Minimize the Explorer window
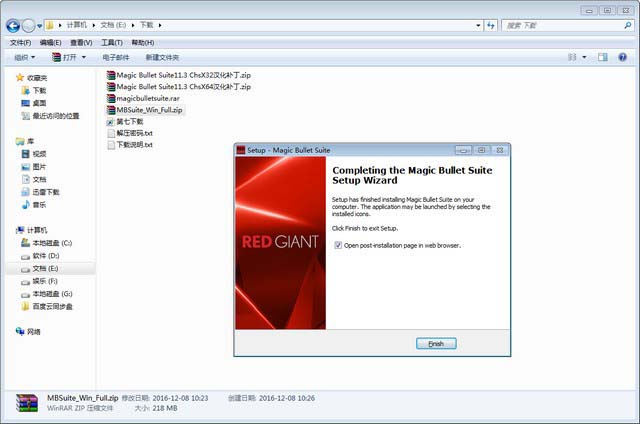This screenshot has height=424, width=640. pyautogui.click(x=589, y=11)
